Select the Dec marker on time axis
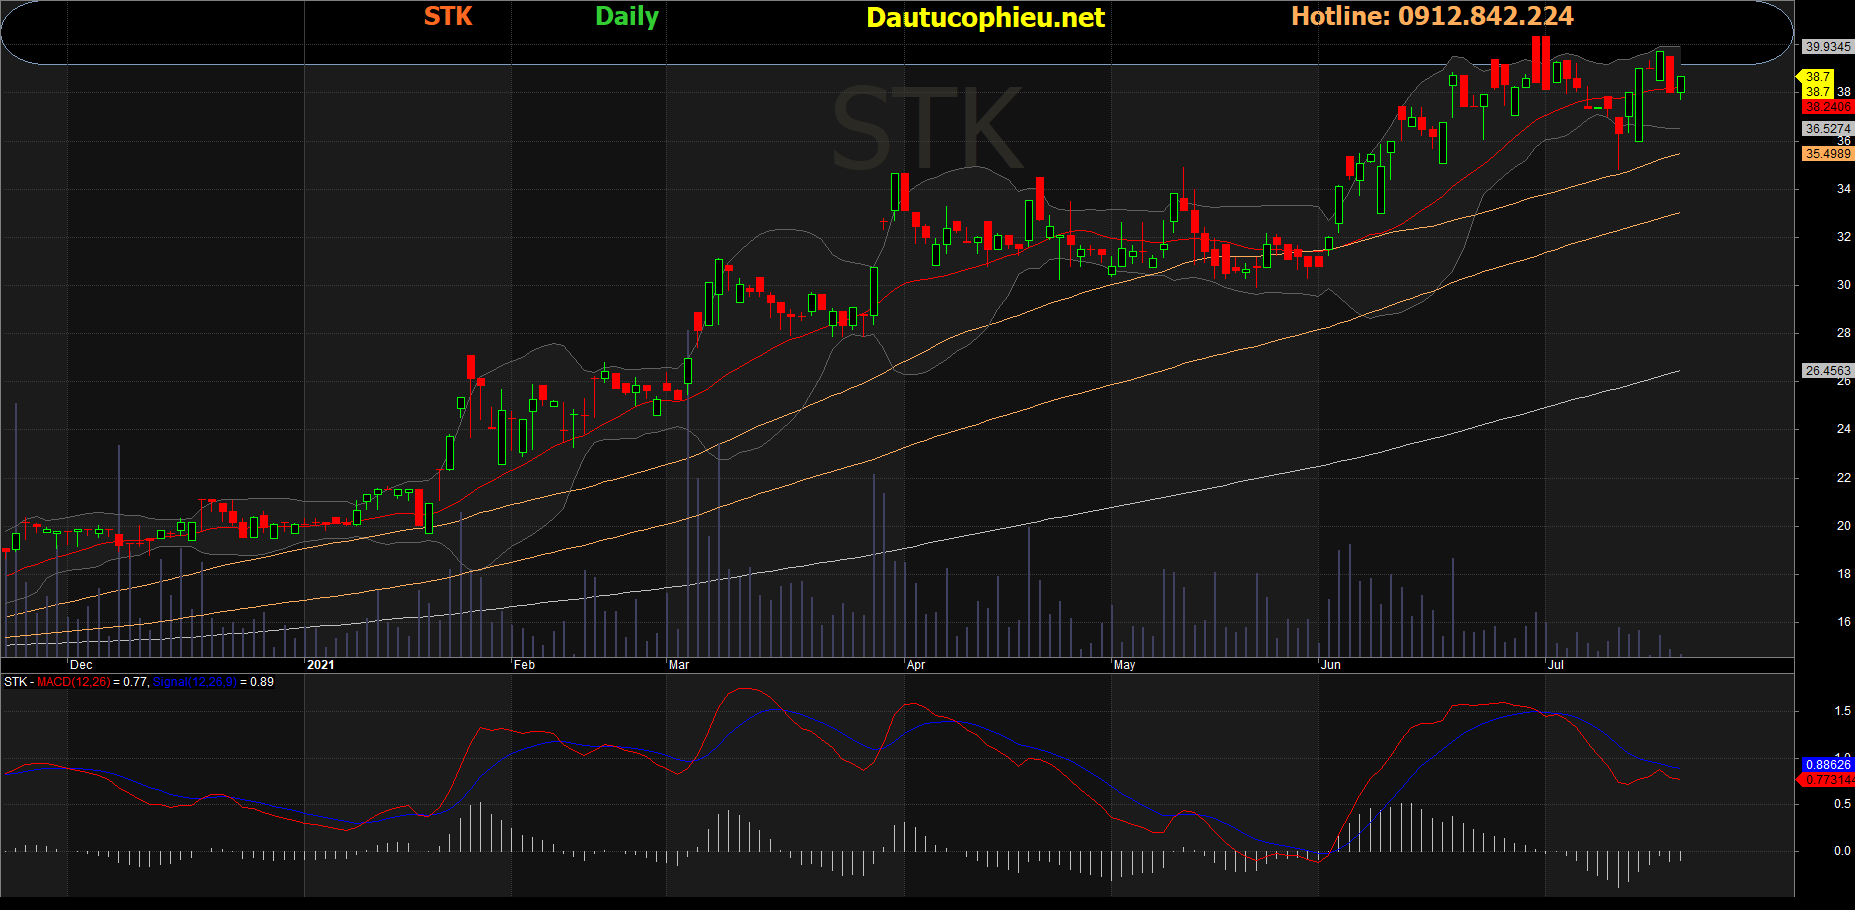 81,665
